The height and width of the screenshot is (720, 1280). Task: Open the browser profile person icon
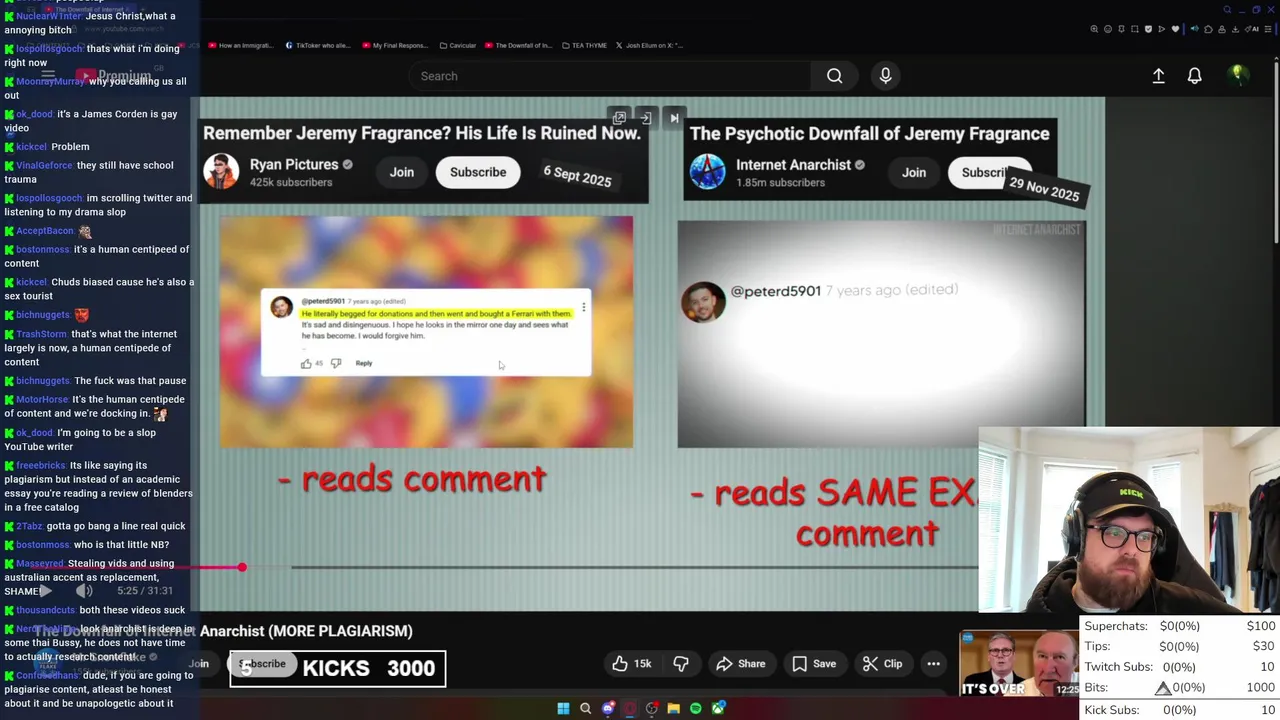click(x=1222, y=29)
